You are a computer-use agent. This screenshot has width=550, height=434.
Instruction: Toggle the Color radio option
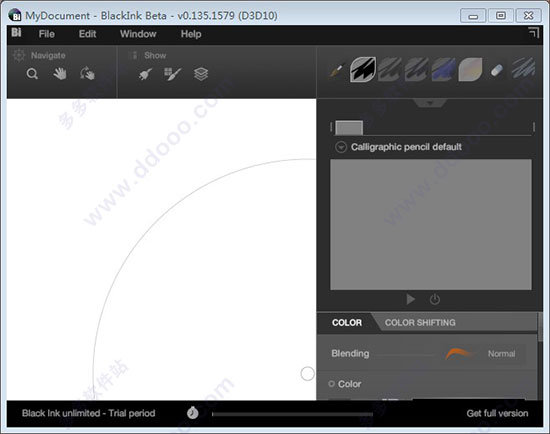pos(331,383)
